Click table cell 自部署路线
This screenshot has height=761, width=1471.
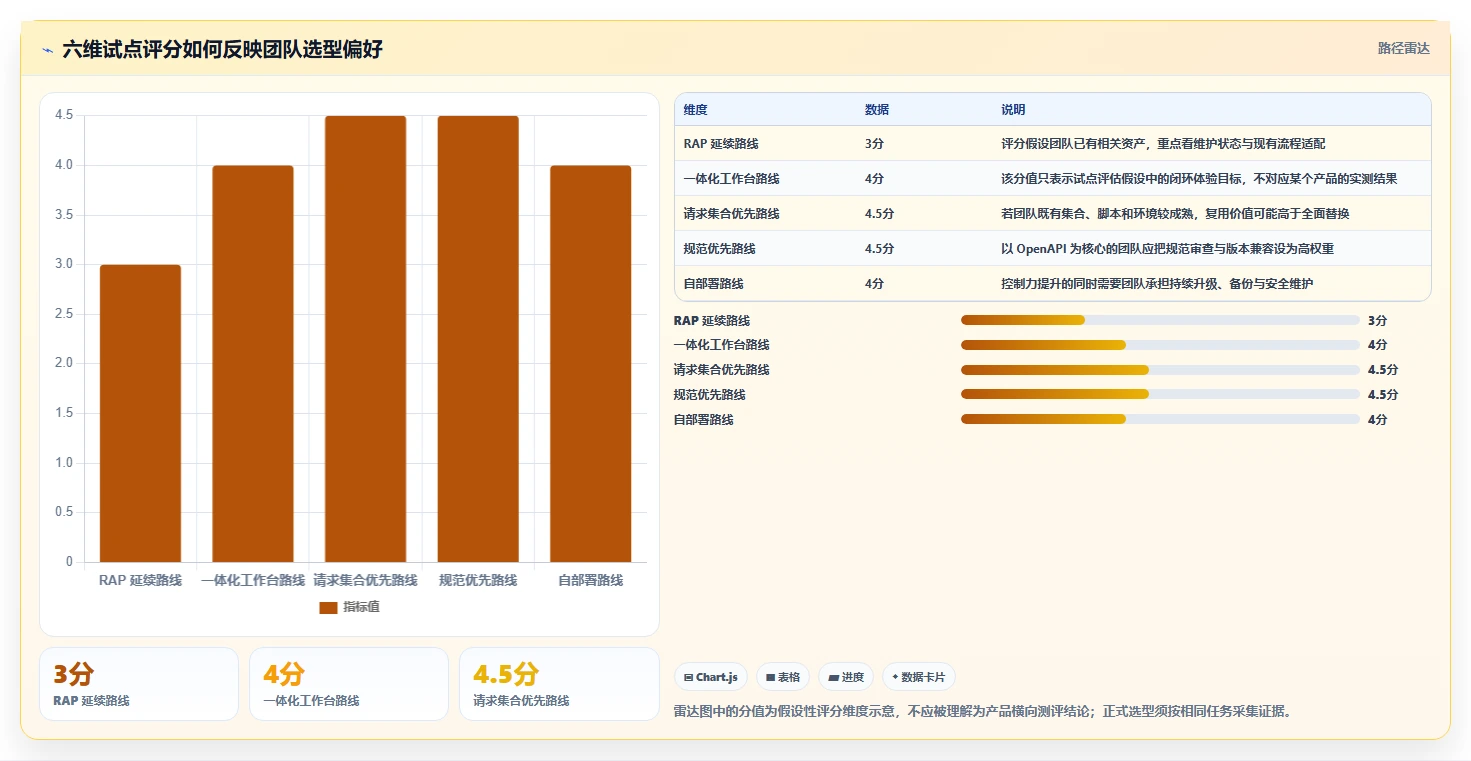(714, 284)
